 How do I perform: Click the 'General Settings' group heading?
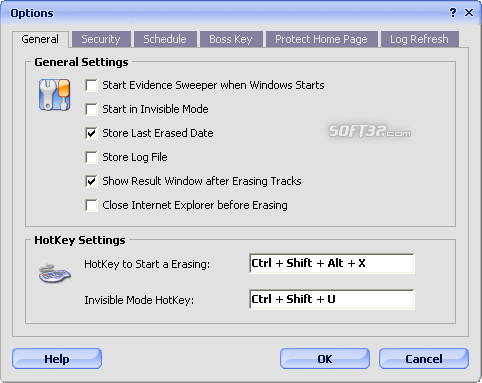tap(81, 62)
